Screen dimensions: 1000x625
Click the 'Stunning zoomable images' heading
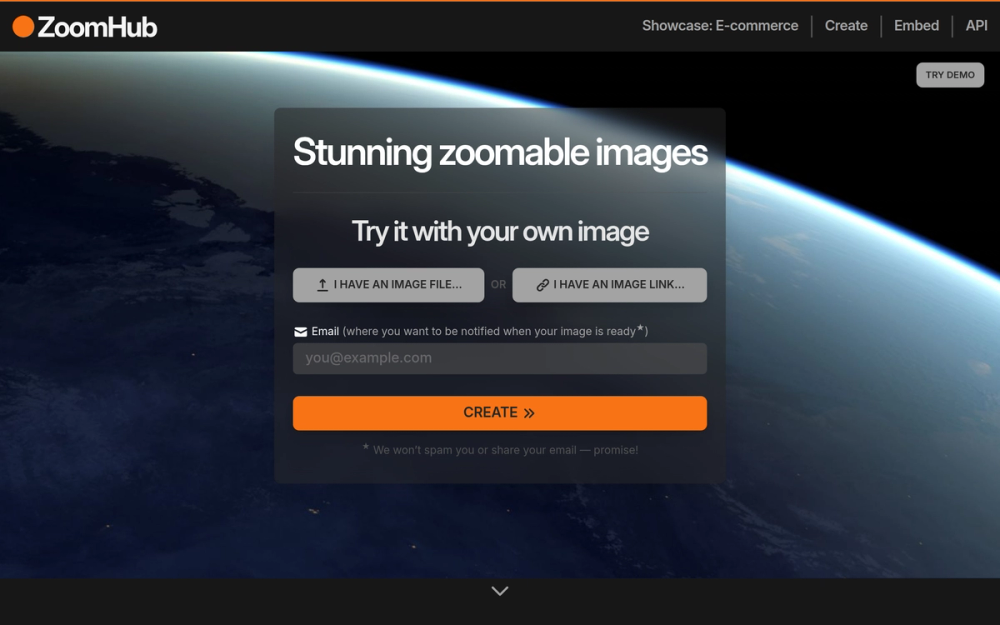pyautogui.click(x=500, y=152)
